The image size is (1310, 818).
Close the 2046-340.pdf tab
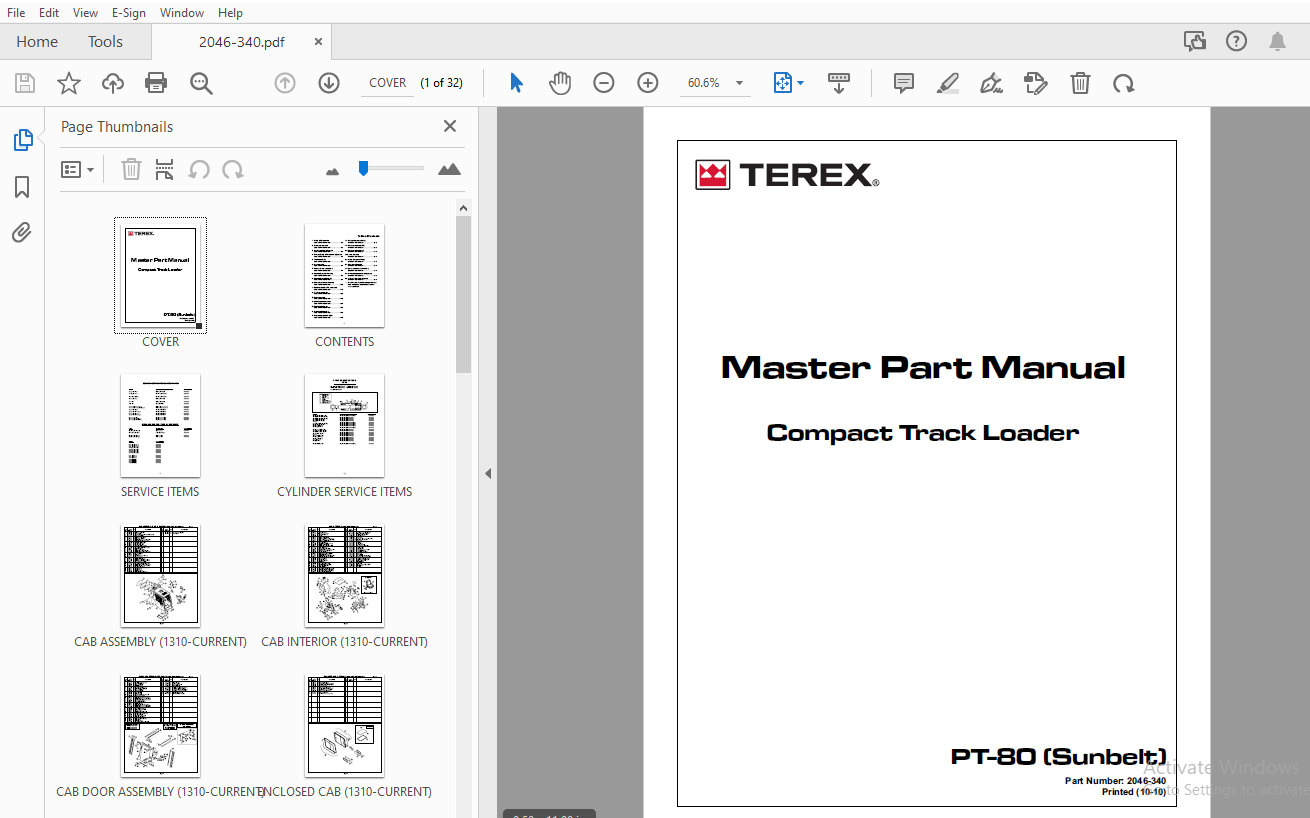318,42
